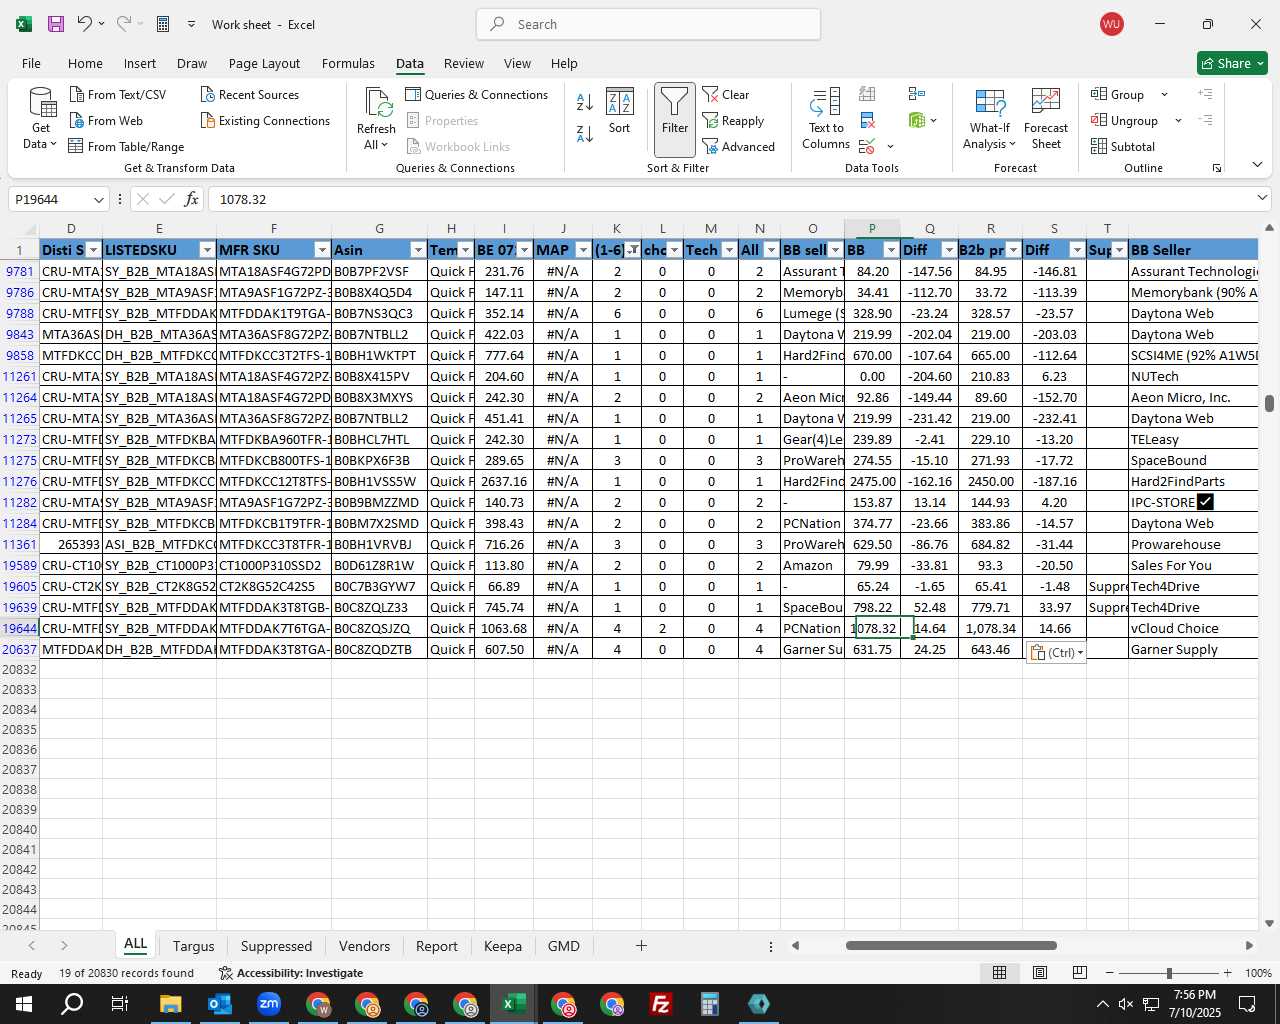1280x1024 pixels.
Task: Import data From Web
Action: click(x=106, y=120)
